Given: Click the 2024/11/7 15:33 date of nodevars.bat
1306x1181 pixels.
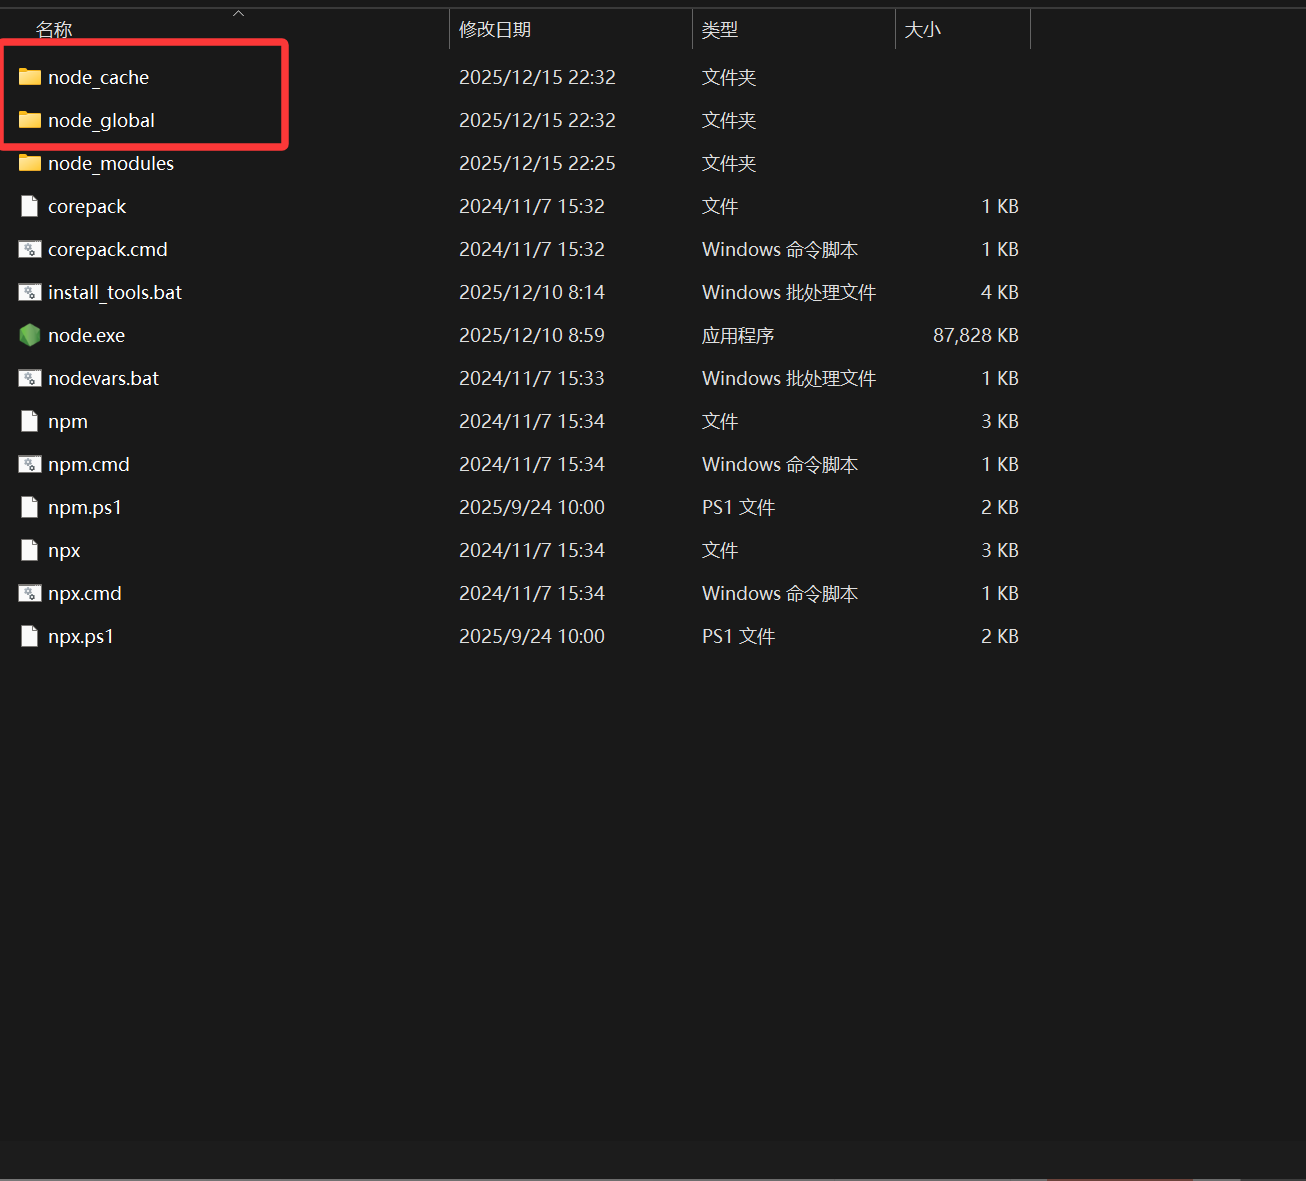Looking at the screenshot, I should (x=532, y=378).
